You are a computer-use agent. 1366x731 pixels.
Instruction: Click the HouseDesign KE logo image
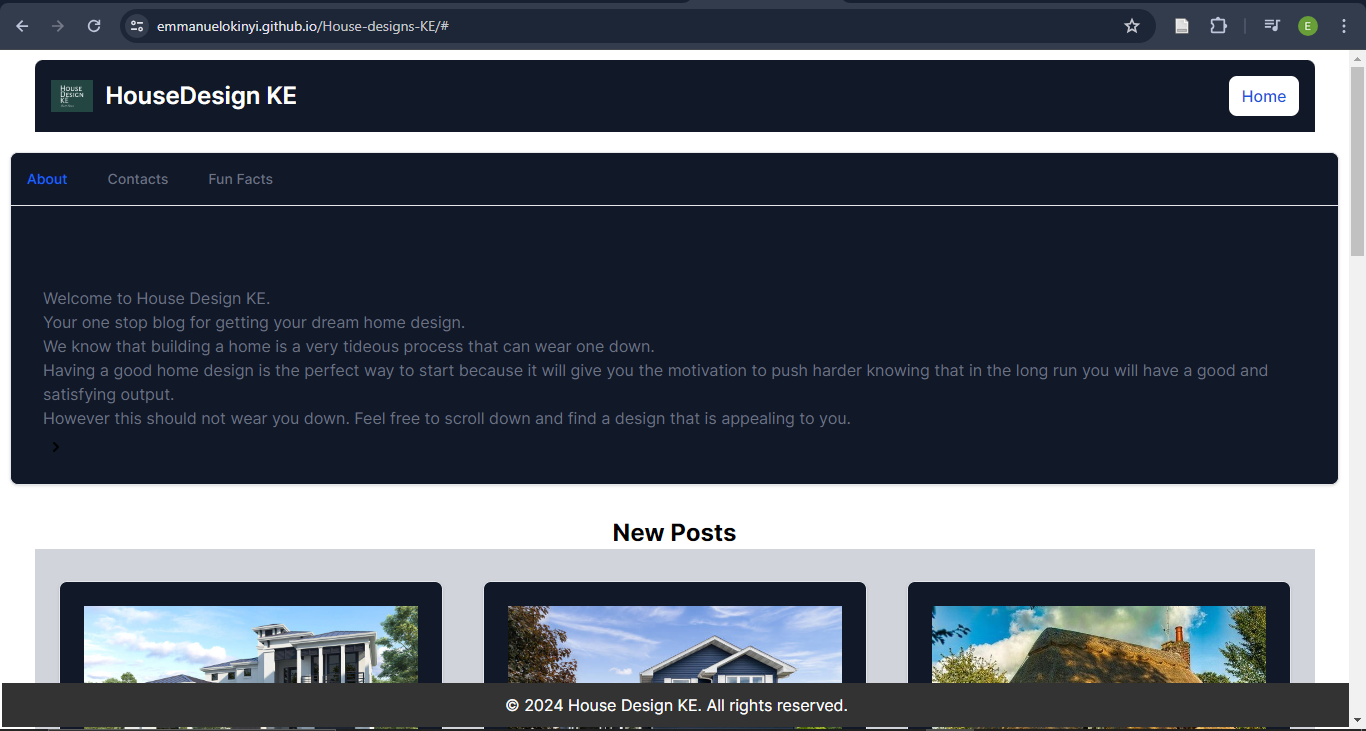pyautogui.click(x=72, y=96)
